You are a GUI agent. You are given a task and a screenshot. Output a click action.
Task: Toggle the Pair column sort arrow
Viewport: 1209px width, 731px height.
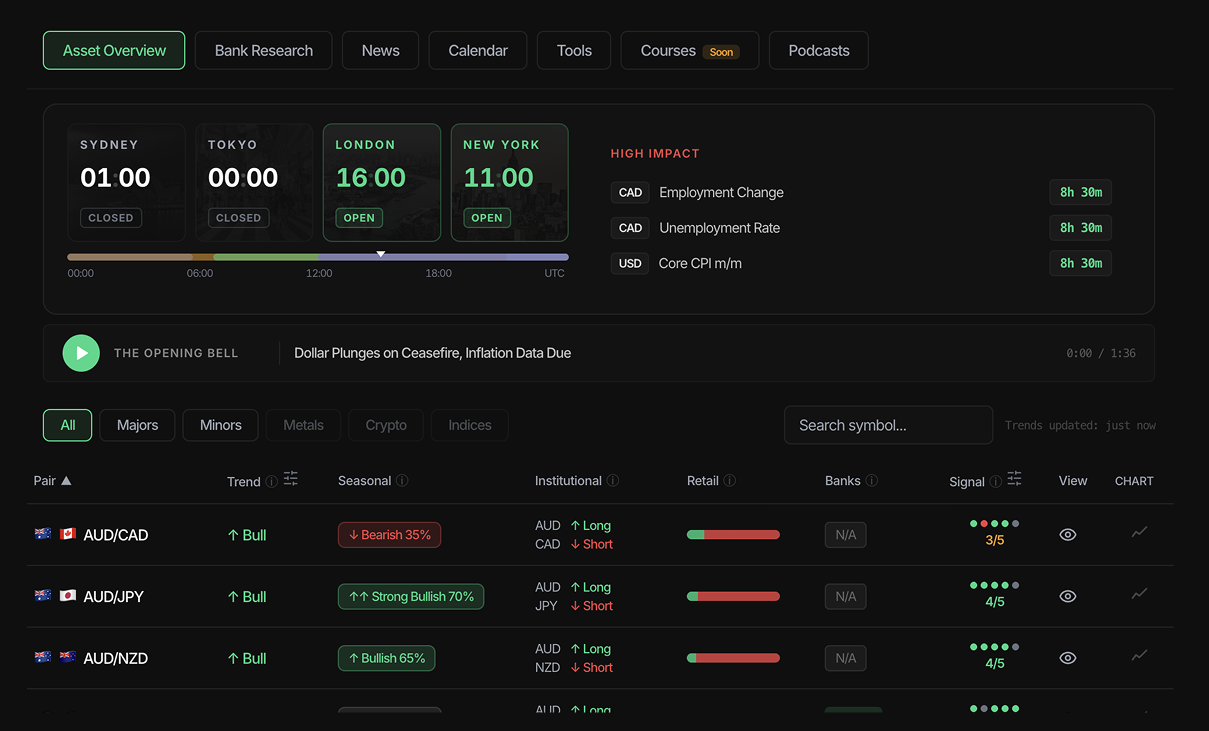[x=68, y=480]
